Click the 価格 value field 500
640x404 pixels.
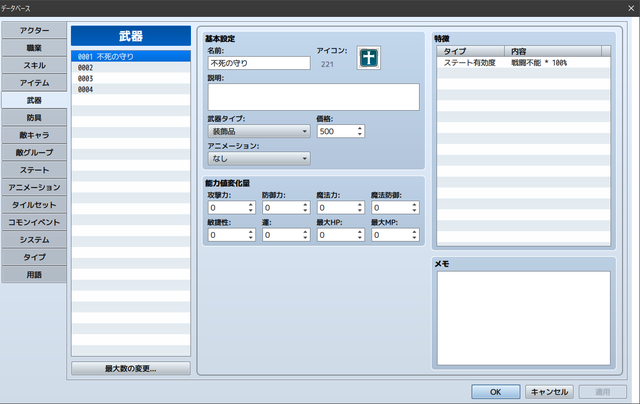(x=336, y=131)
